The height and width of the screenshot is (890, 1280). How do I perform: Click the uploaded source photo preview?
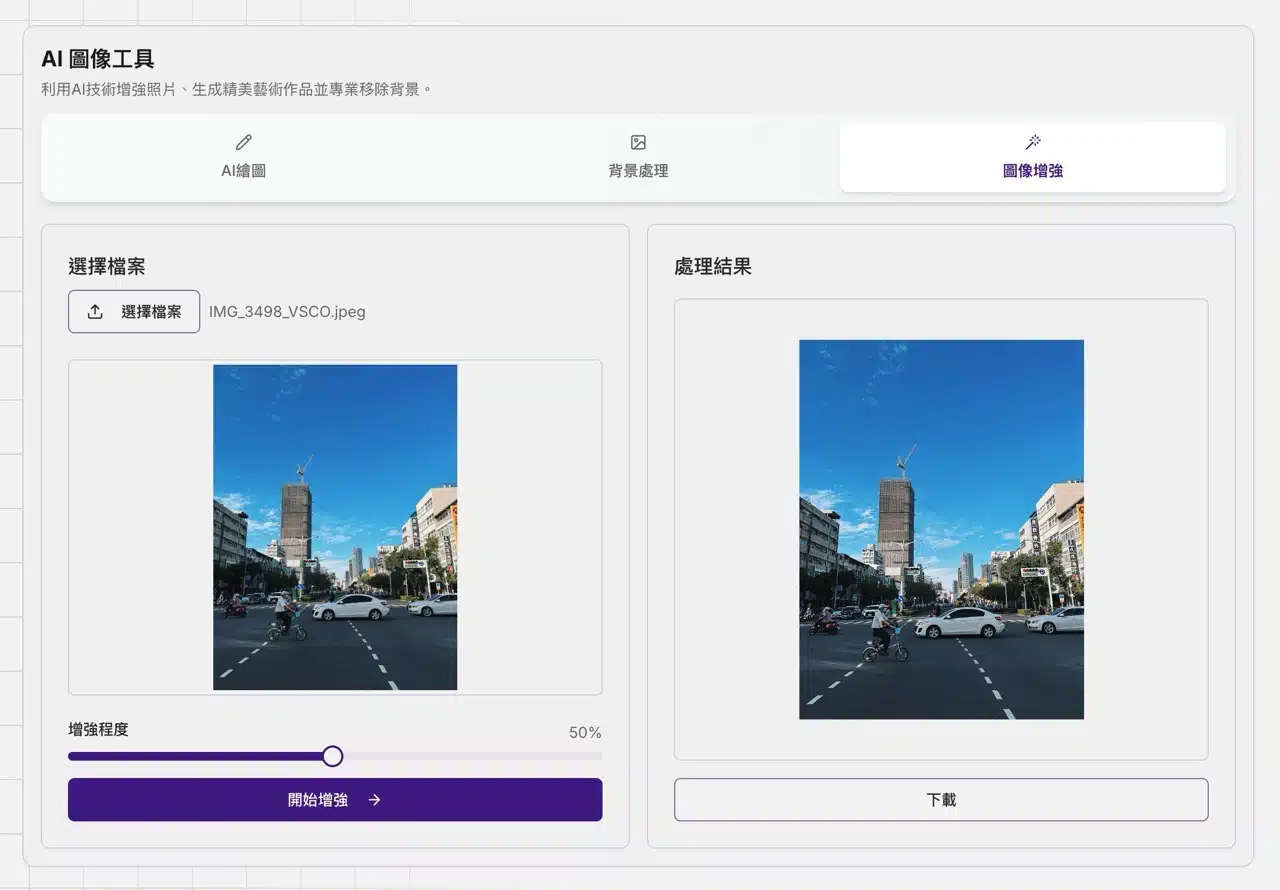point(335,527)
